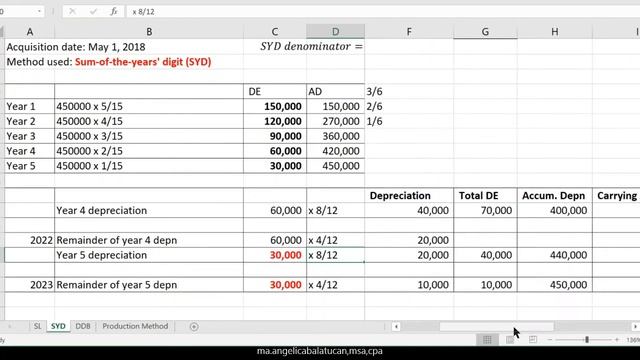This screenshot has width=640, height=360.
Task: Select column H header
Action: (555, 31)
